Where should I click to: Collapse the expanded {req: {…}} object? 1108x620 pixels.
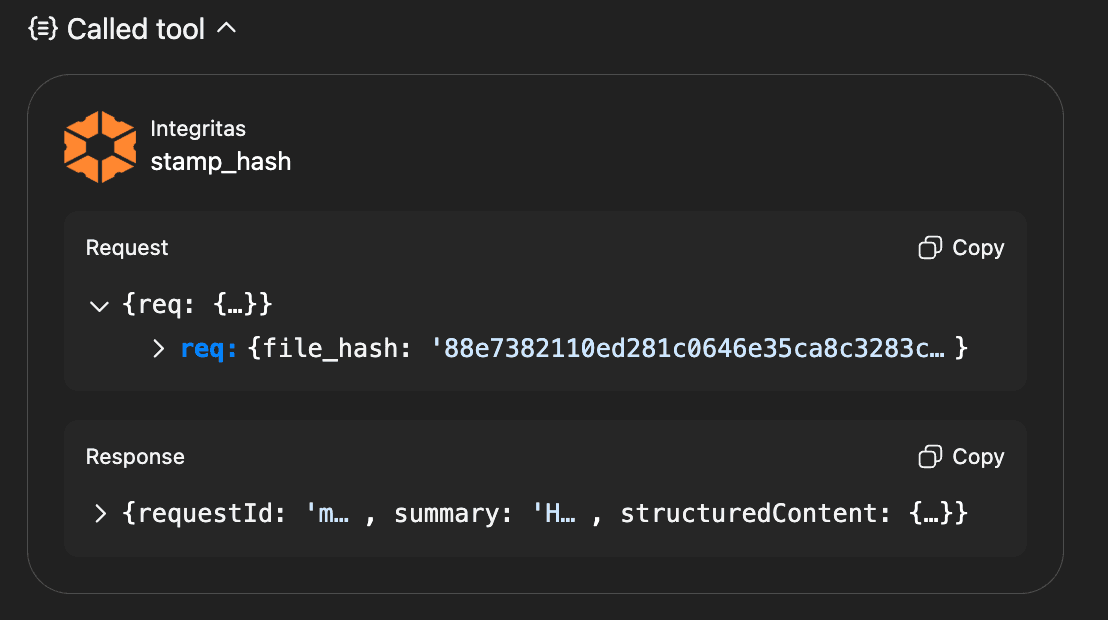[x=99, y=305]
